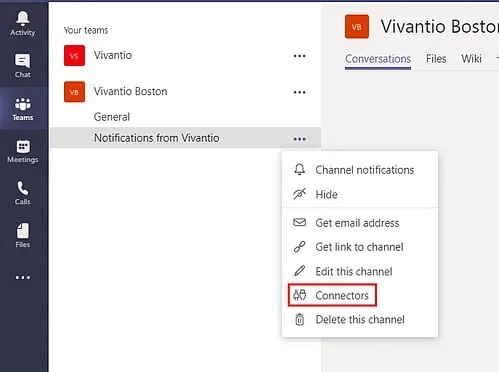Open Chat from the sidebar
This screenshot has width=499, height=372.
[23, 66]
